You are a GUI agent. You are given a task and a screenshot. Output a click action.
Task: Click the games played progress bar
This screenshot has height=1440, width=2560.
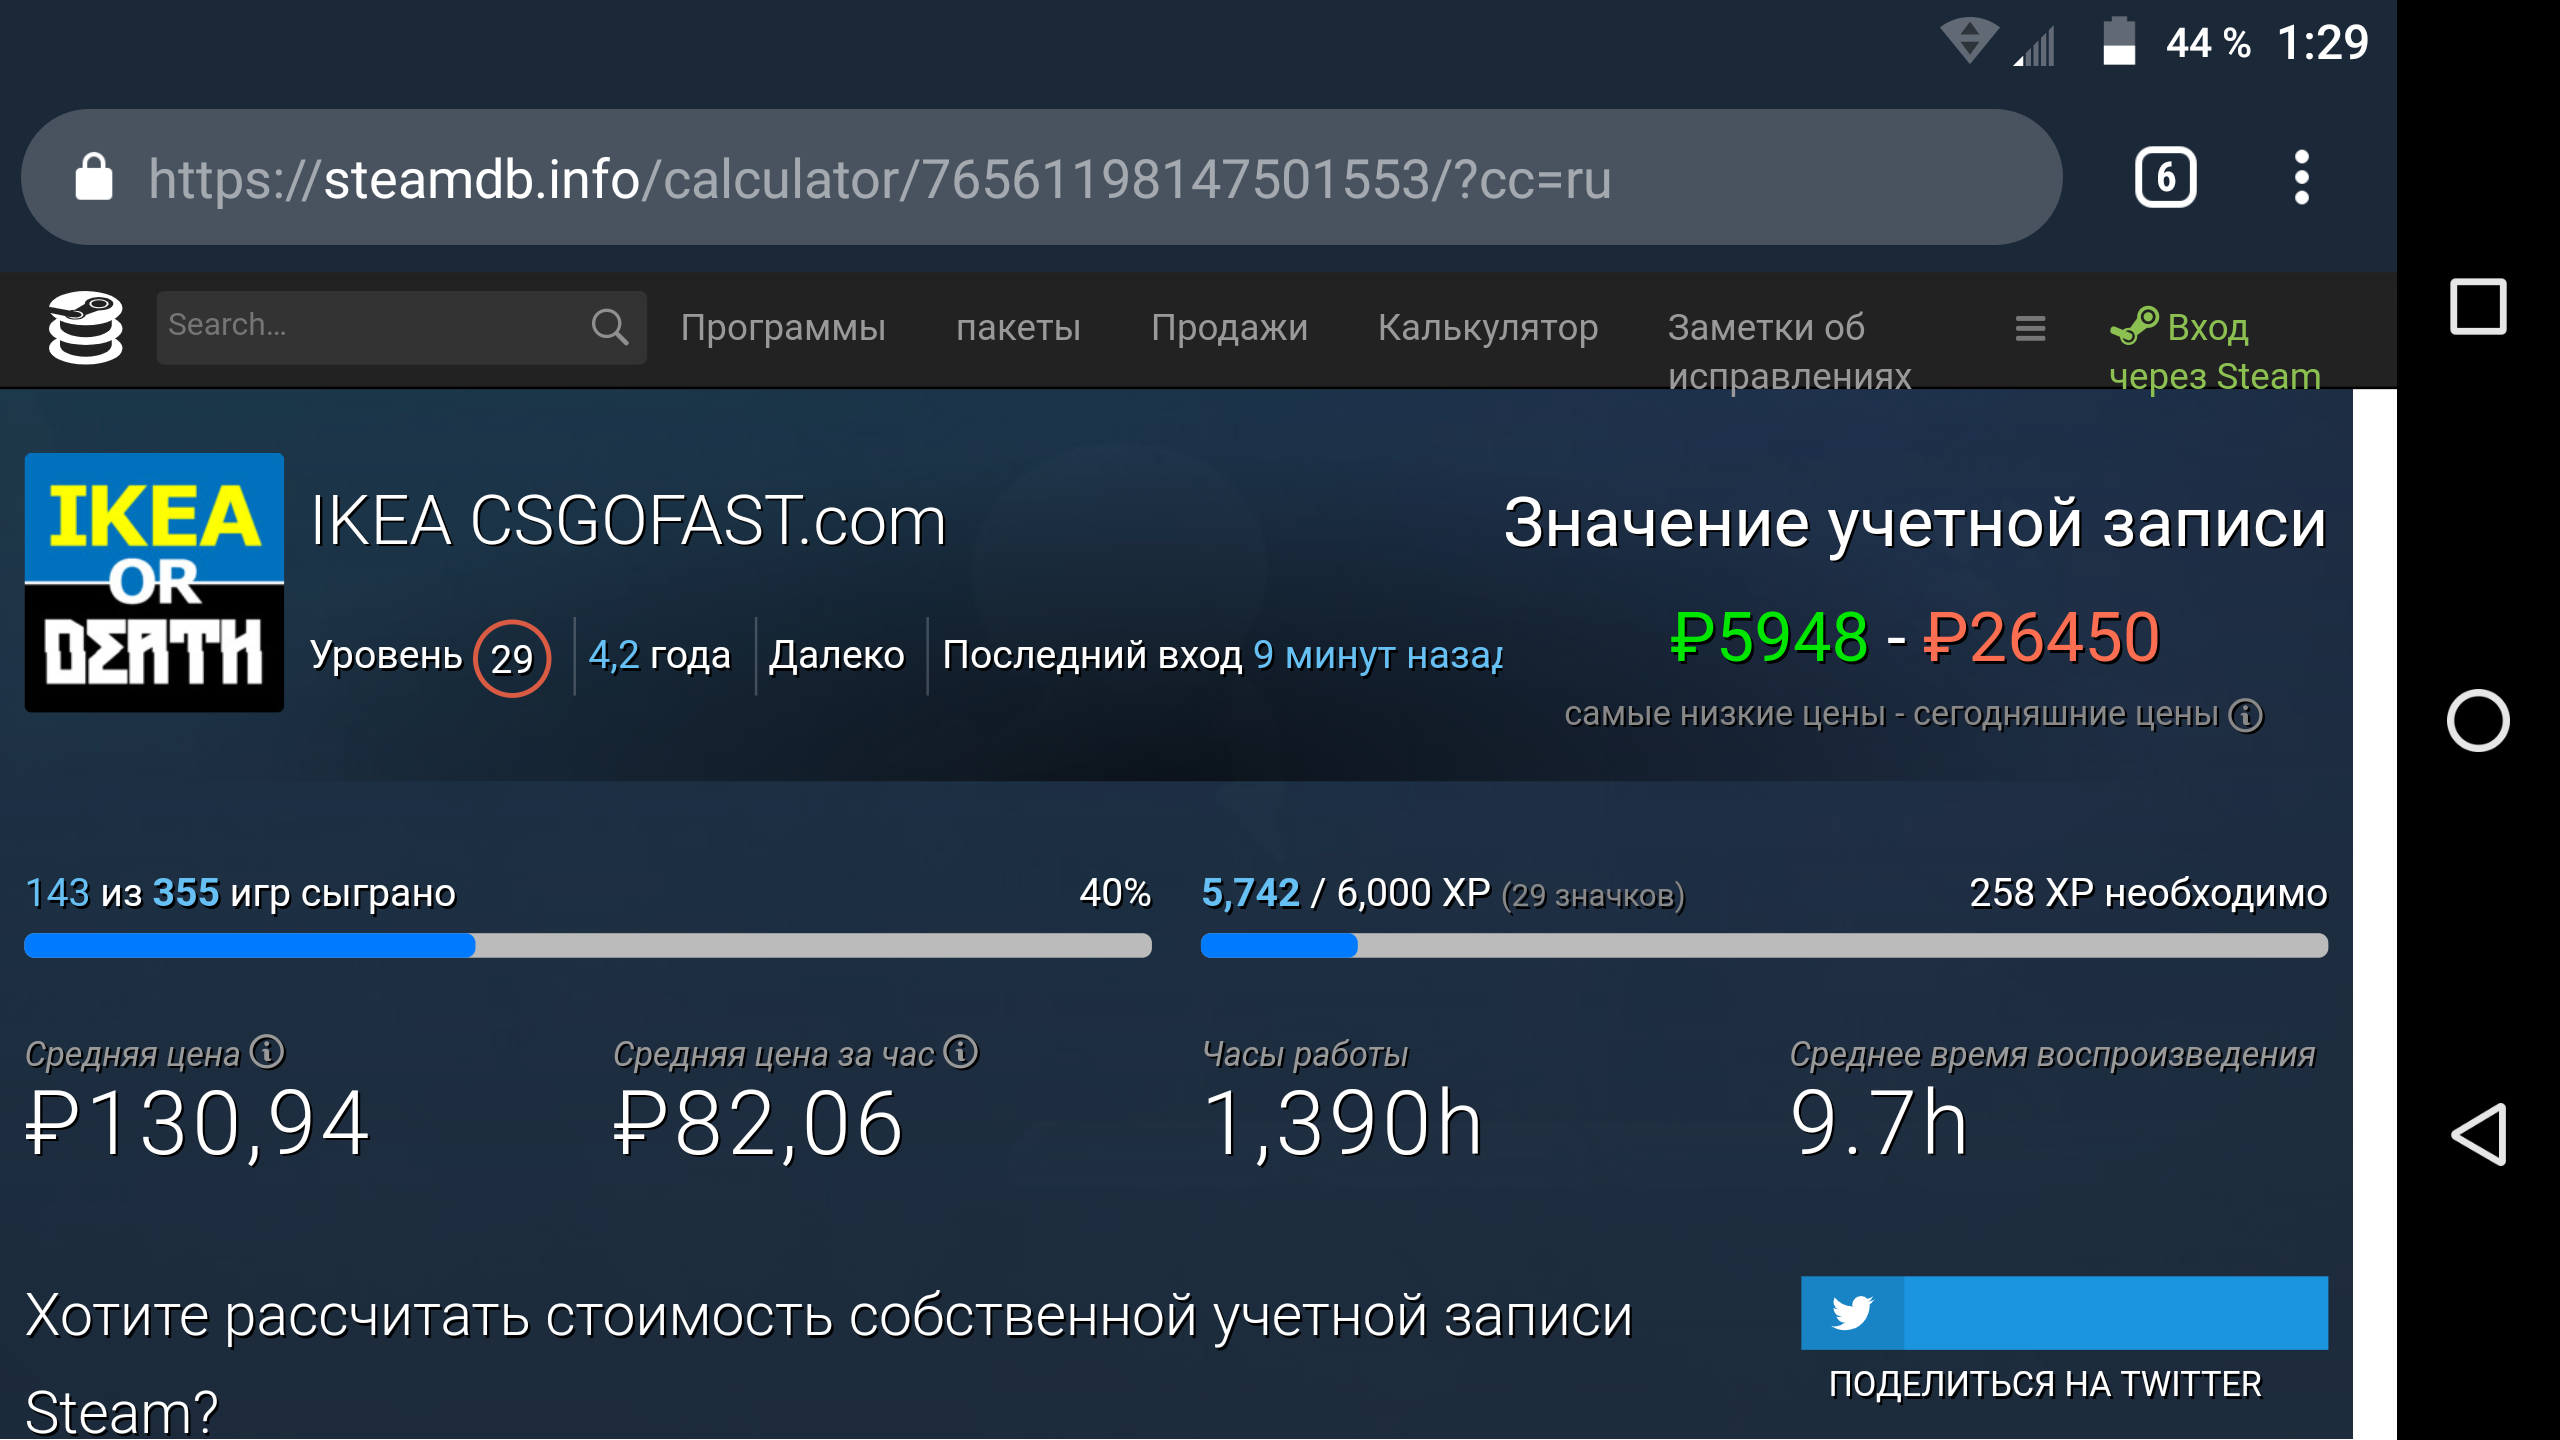coord(588,945)
